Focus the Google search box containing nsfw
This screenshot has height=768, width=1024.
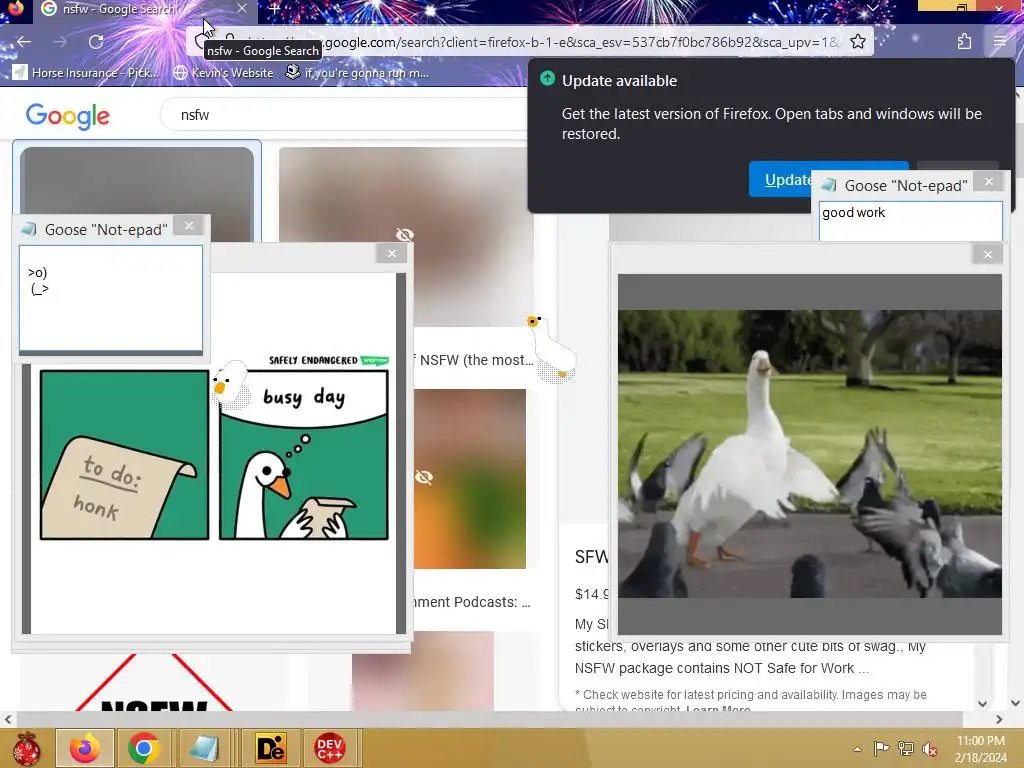pos(346,115)
